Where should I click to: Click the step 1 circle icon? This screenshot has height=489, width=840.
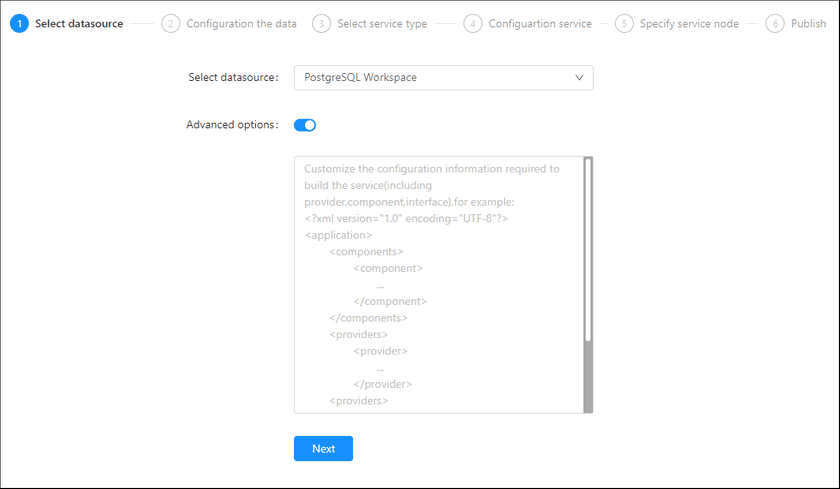(20, 24)
